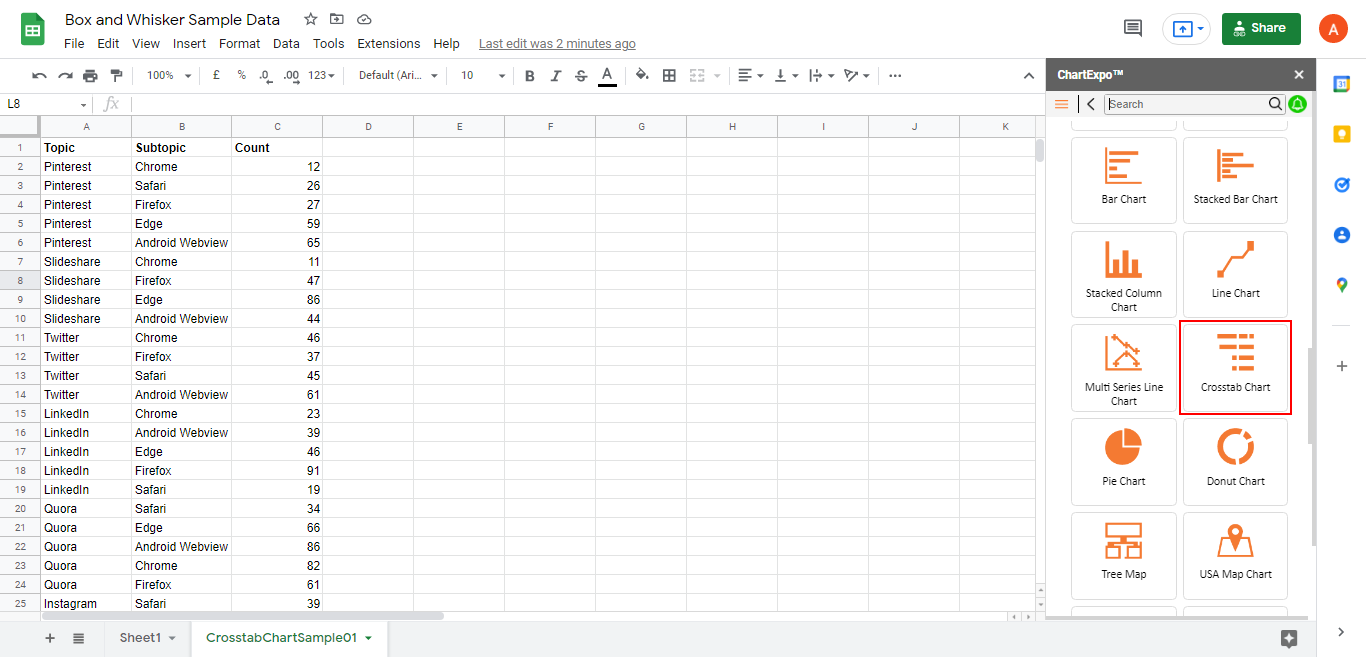Click the ChartExpo search field

[x=1186, y=104]
